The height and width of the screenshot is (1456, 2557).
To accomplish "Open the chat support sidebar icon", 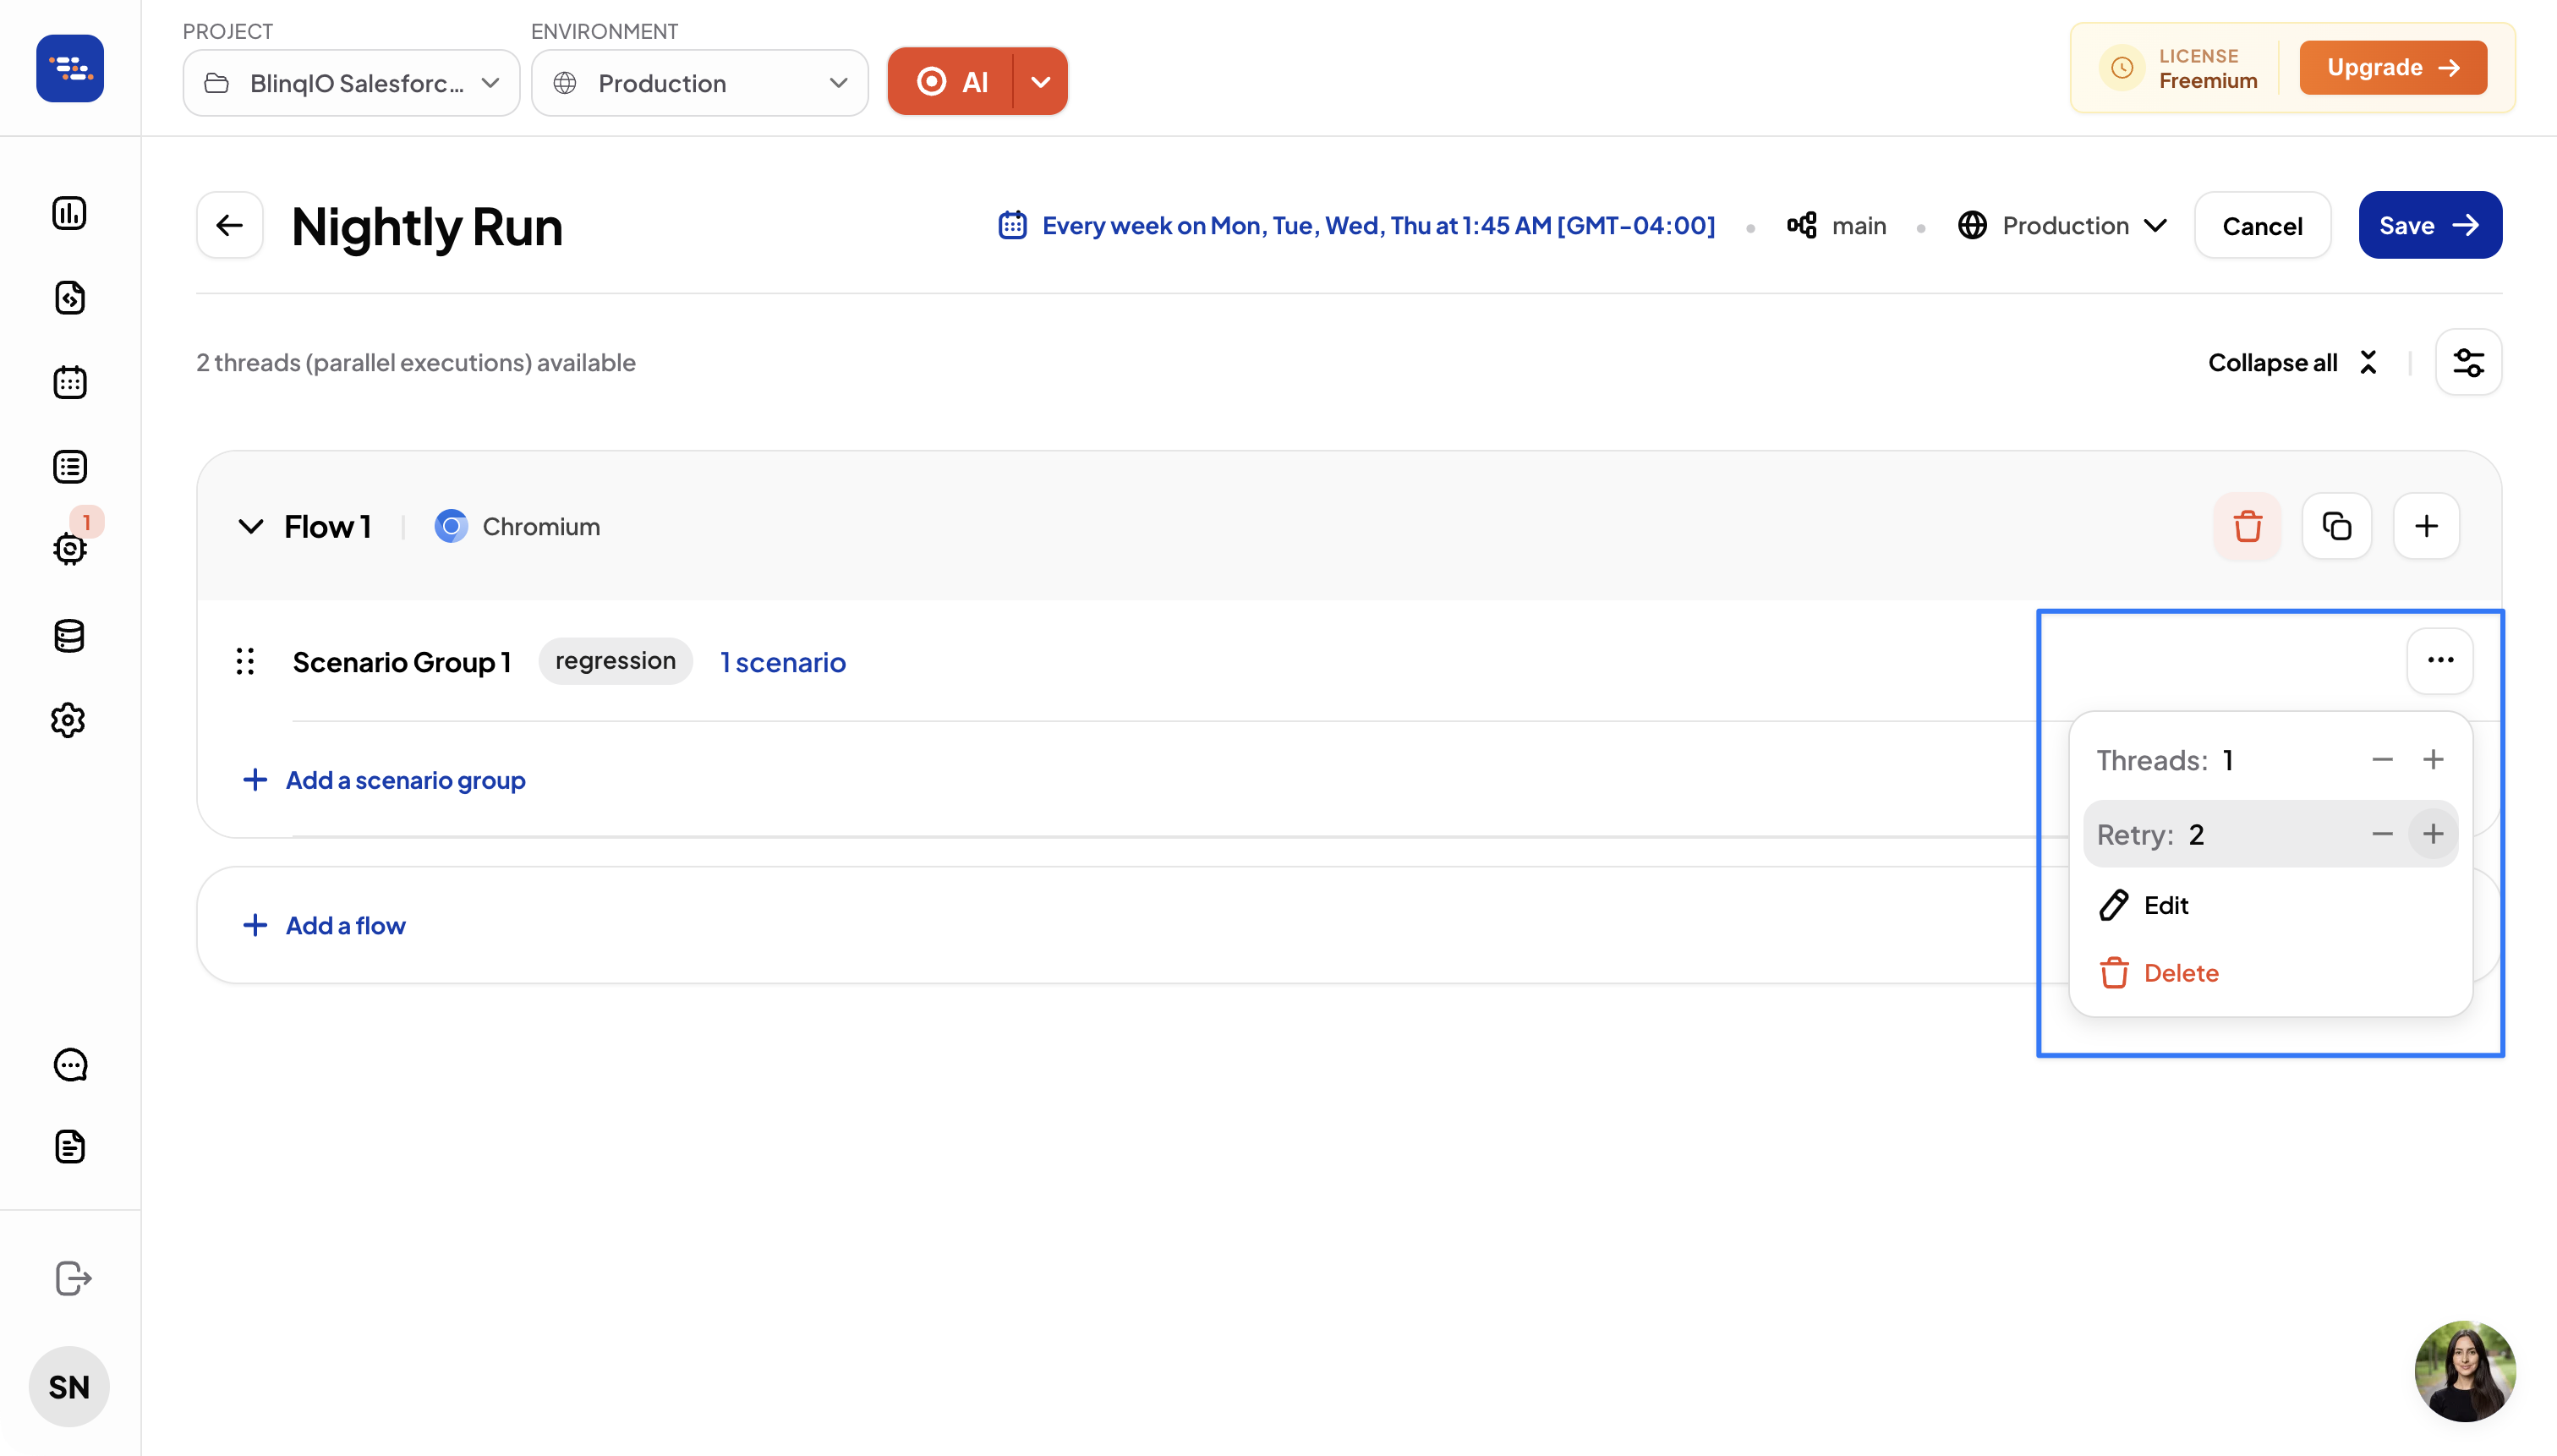I will 70,1065.
